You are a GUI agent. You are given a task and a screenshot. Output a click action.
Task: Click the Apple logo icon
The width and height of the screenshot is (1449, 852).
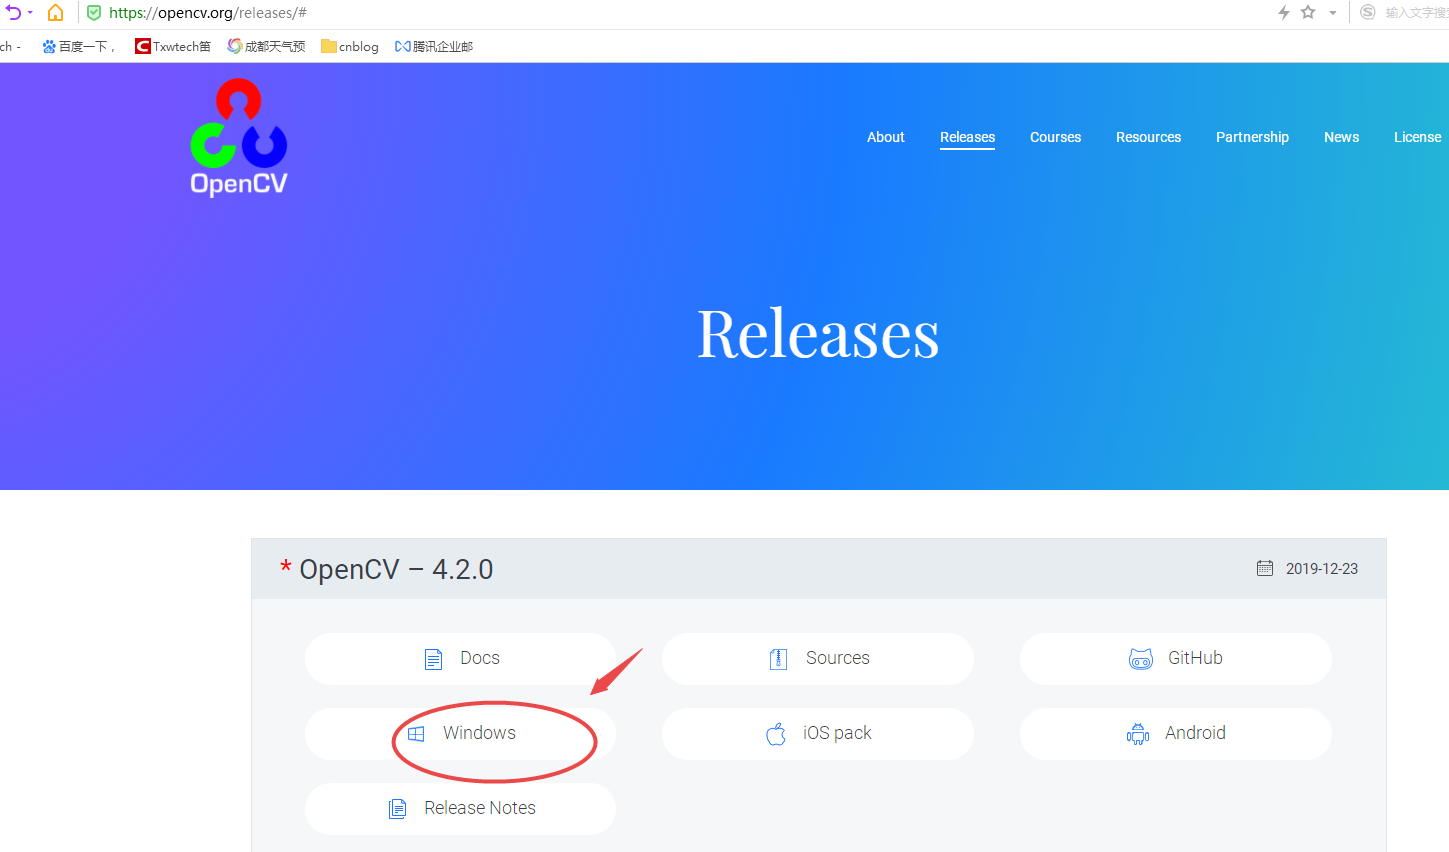[x=776, y=734]
